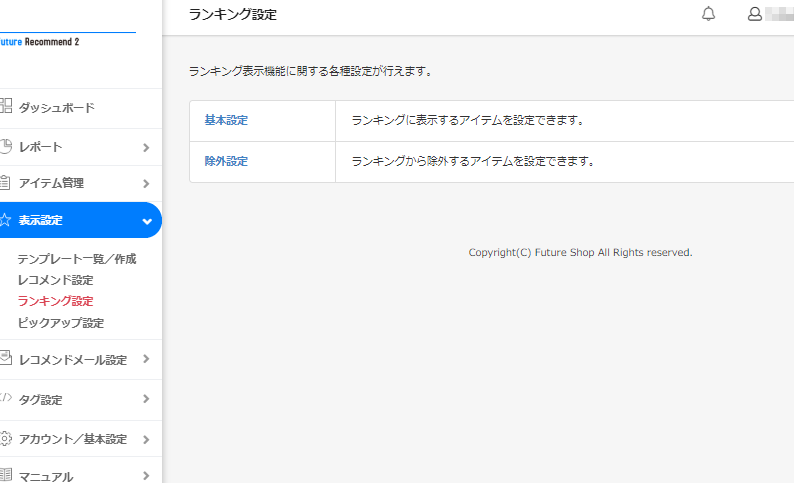Screen dimensions: 794x483
Task: Click the レポート pie chart icon
Action: (x=6, y=146)
